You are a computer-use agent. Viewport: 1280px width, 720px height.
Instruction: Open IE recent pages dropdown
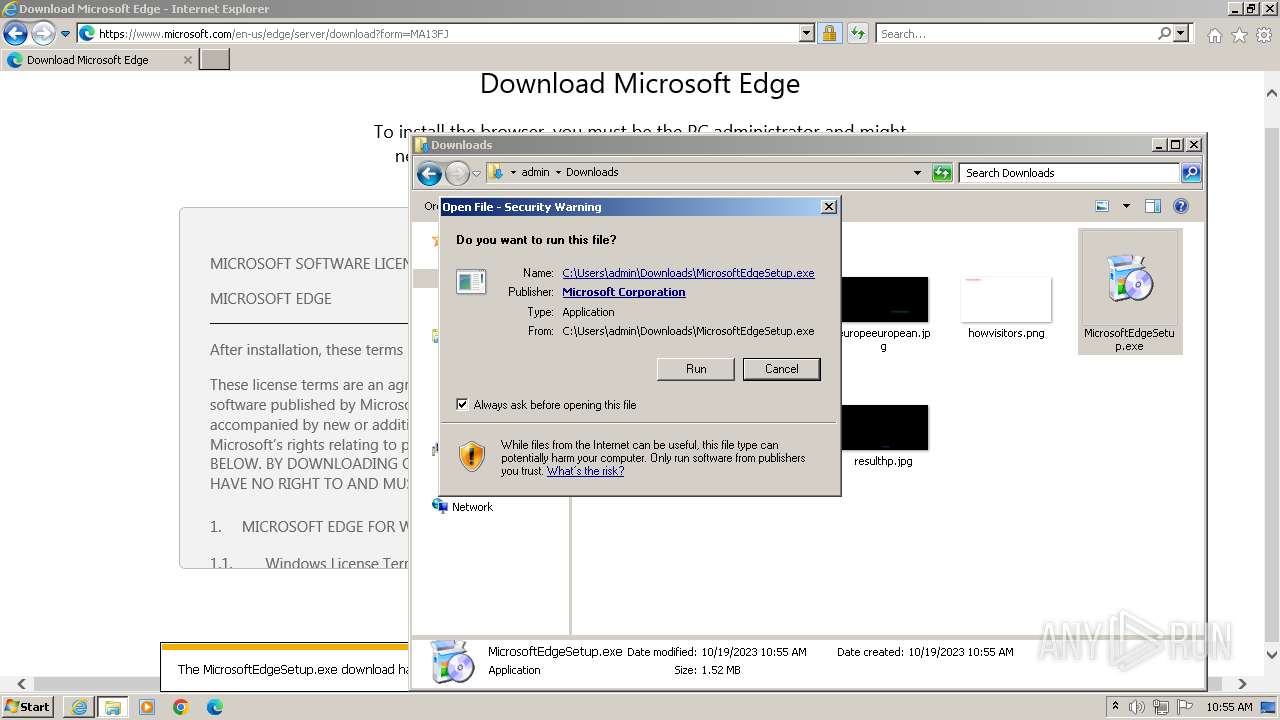65,33
